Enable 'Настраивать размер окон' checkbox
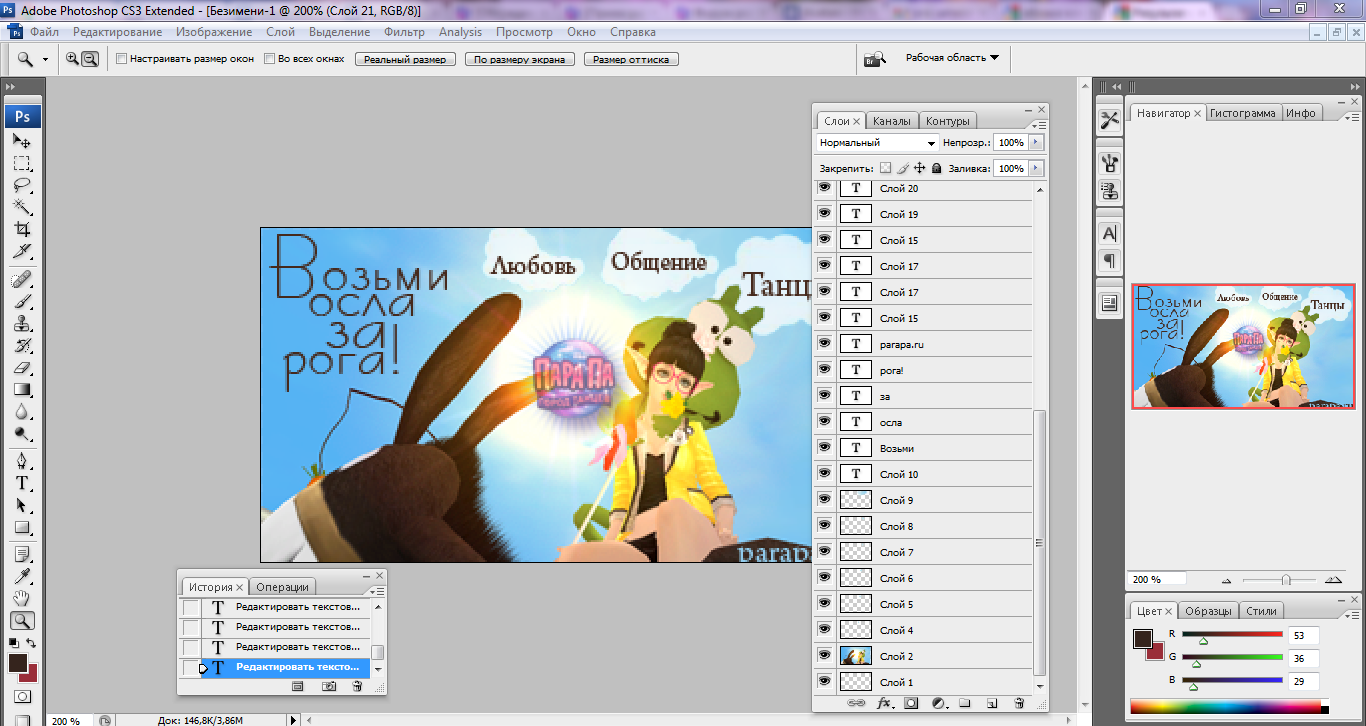Screen dimensions: 1366x726 122,59
